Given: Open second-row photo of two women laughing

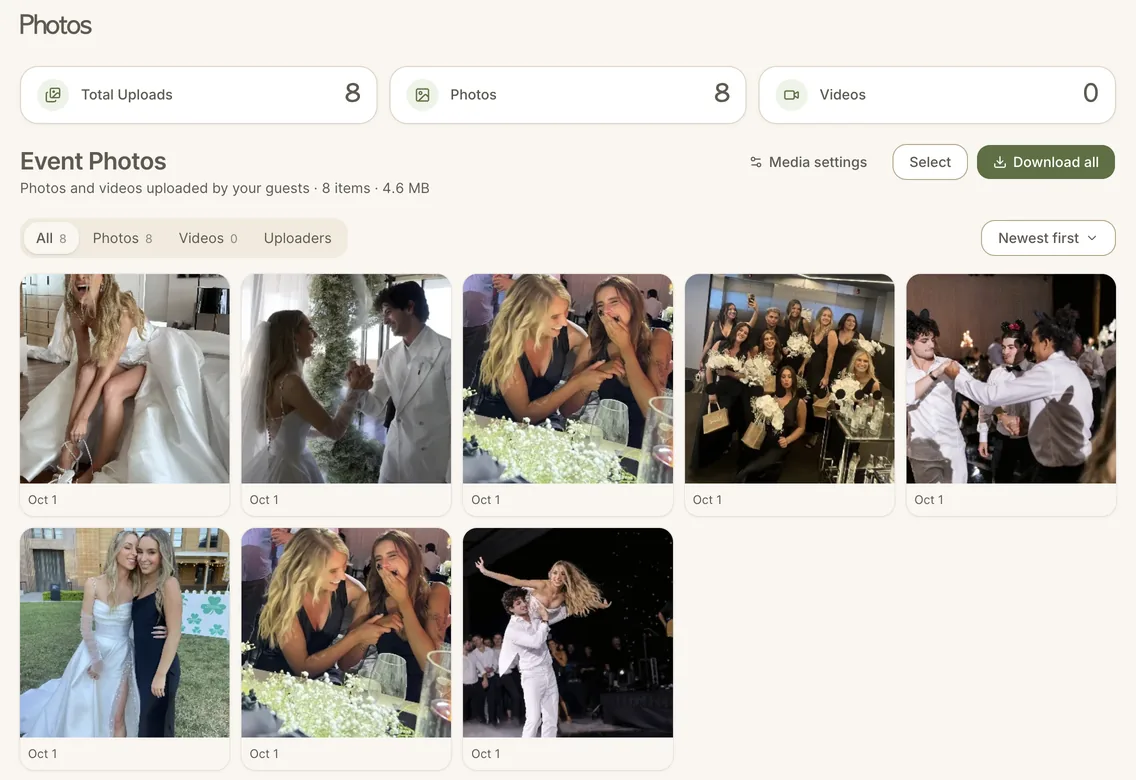Looking at the screenshot, I should tap(346, 632).
